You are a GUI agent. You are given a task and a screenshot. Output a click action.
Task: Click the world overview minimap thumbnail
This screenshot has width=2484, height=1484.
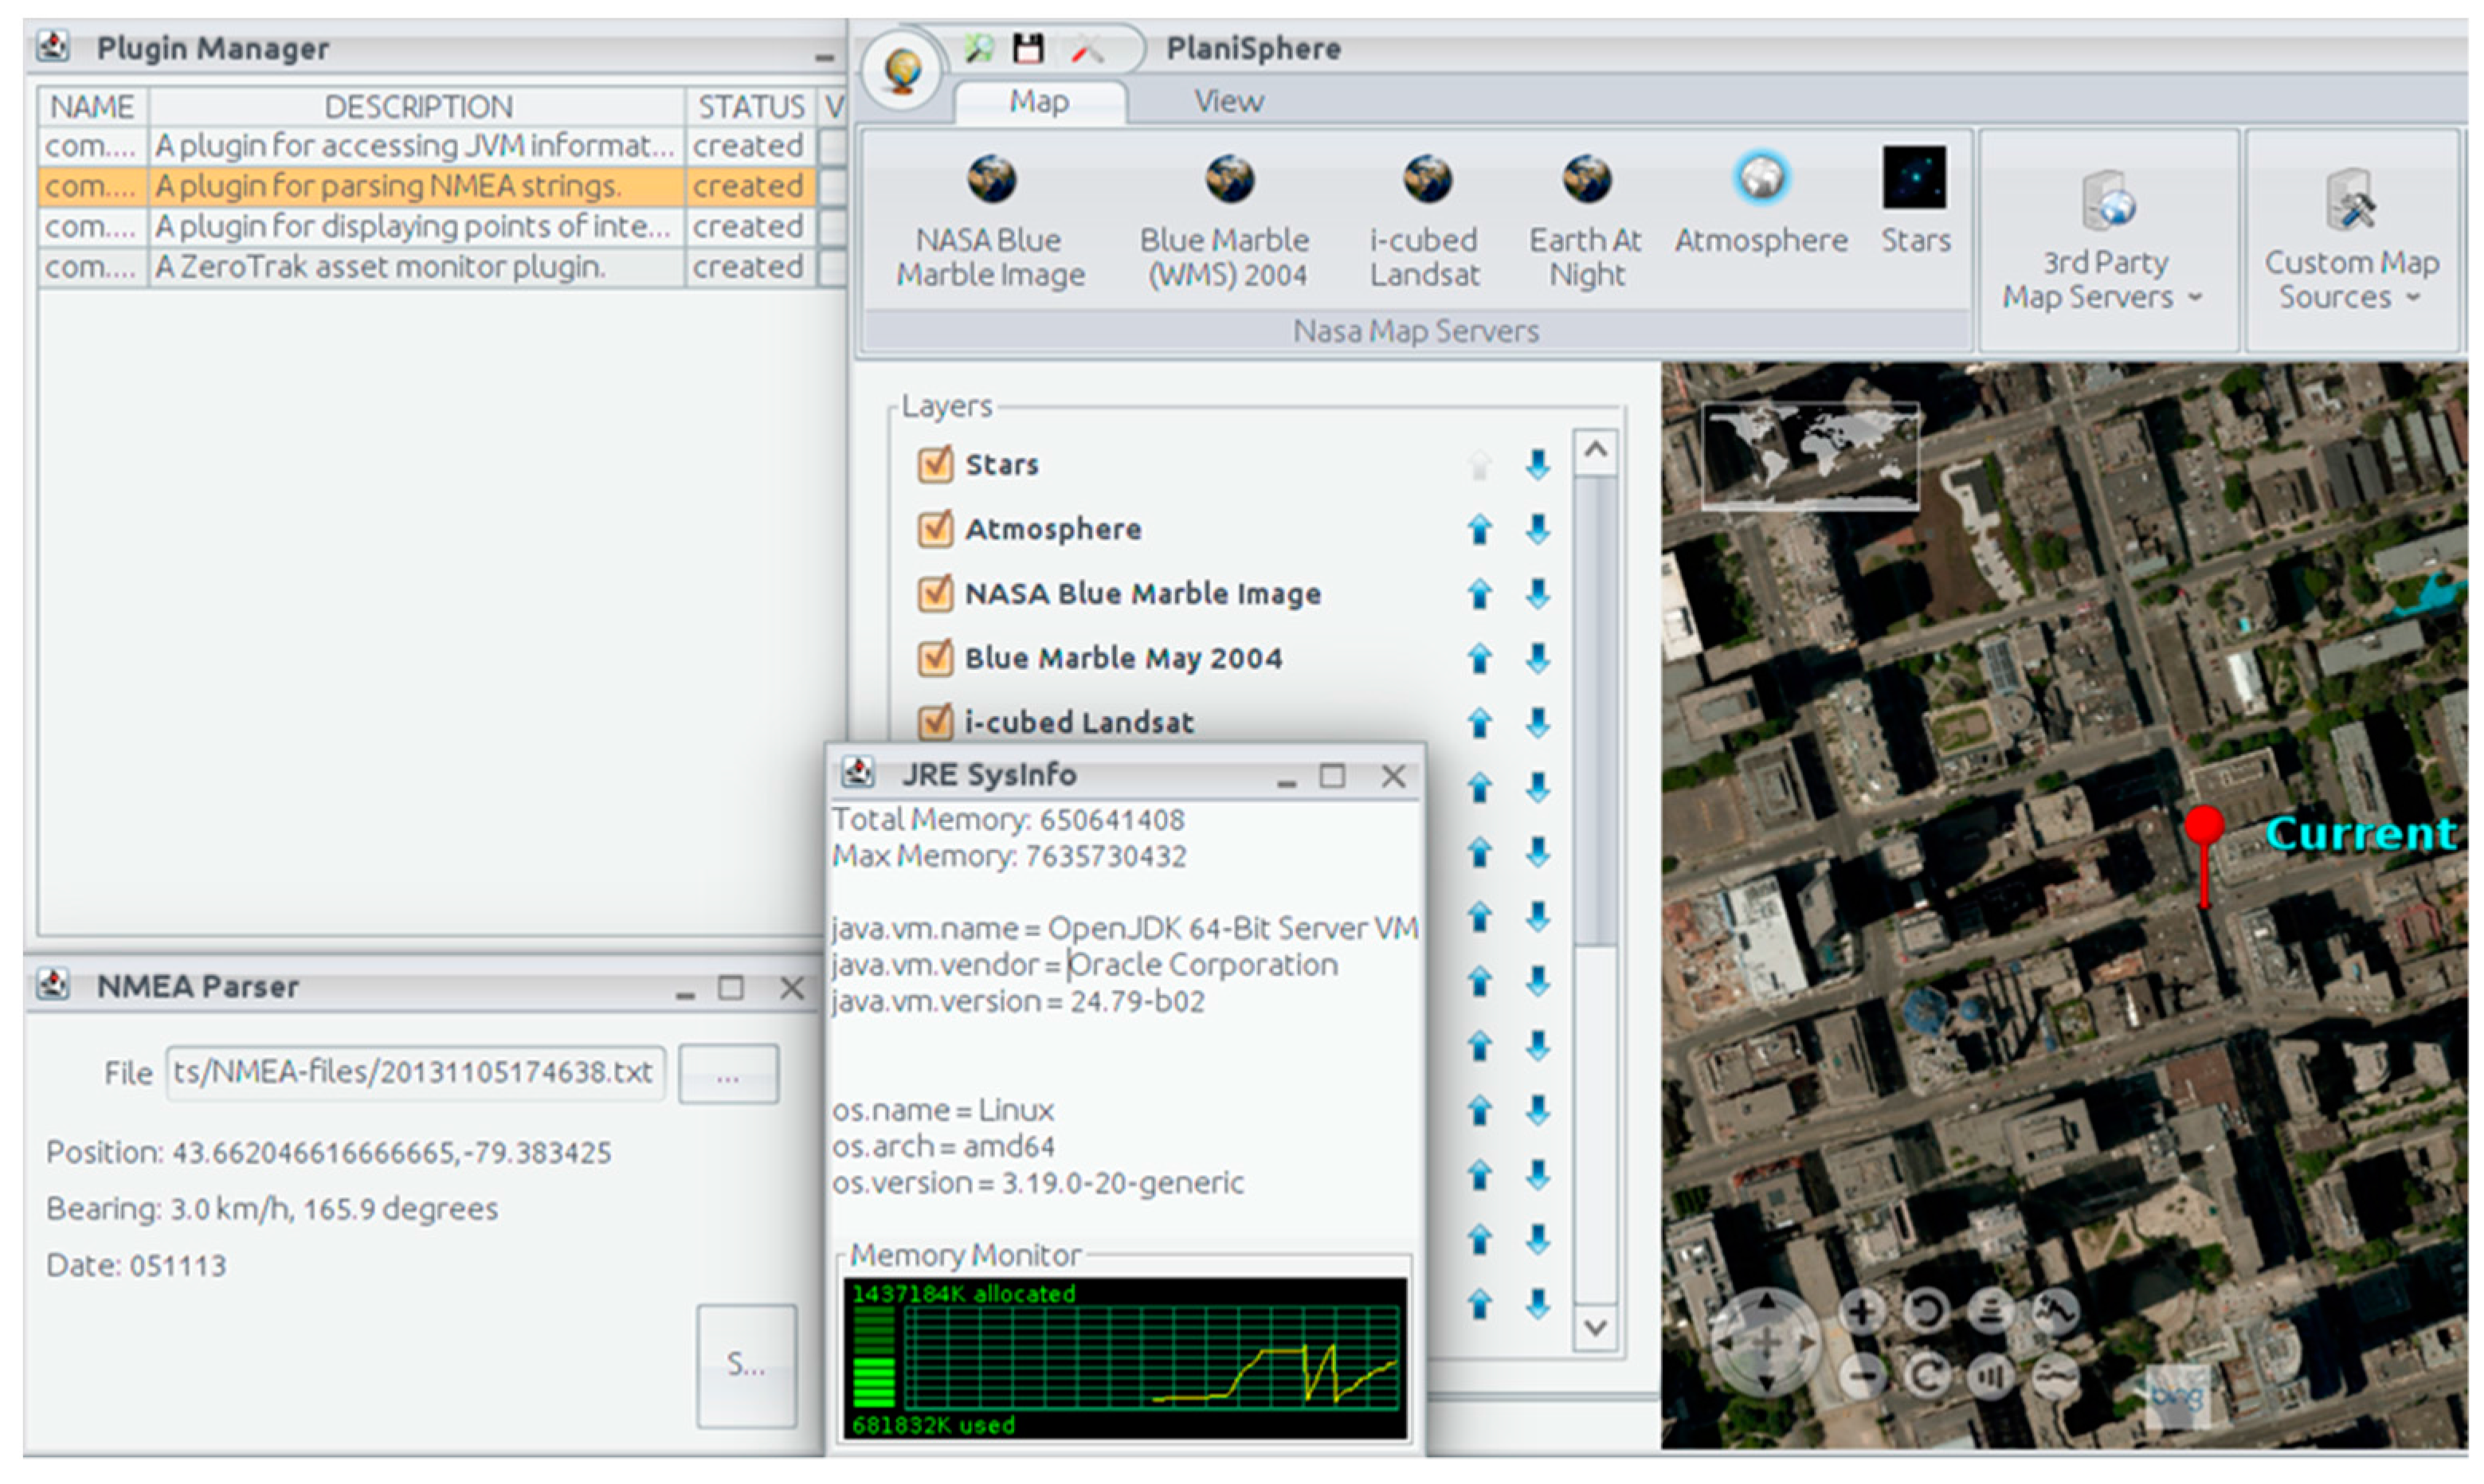click(x=1809, y=456)
